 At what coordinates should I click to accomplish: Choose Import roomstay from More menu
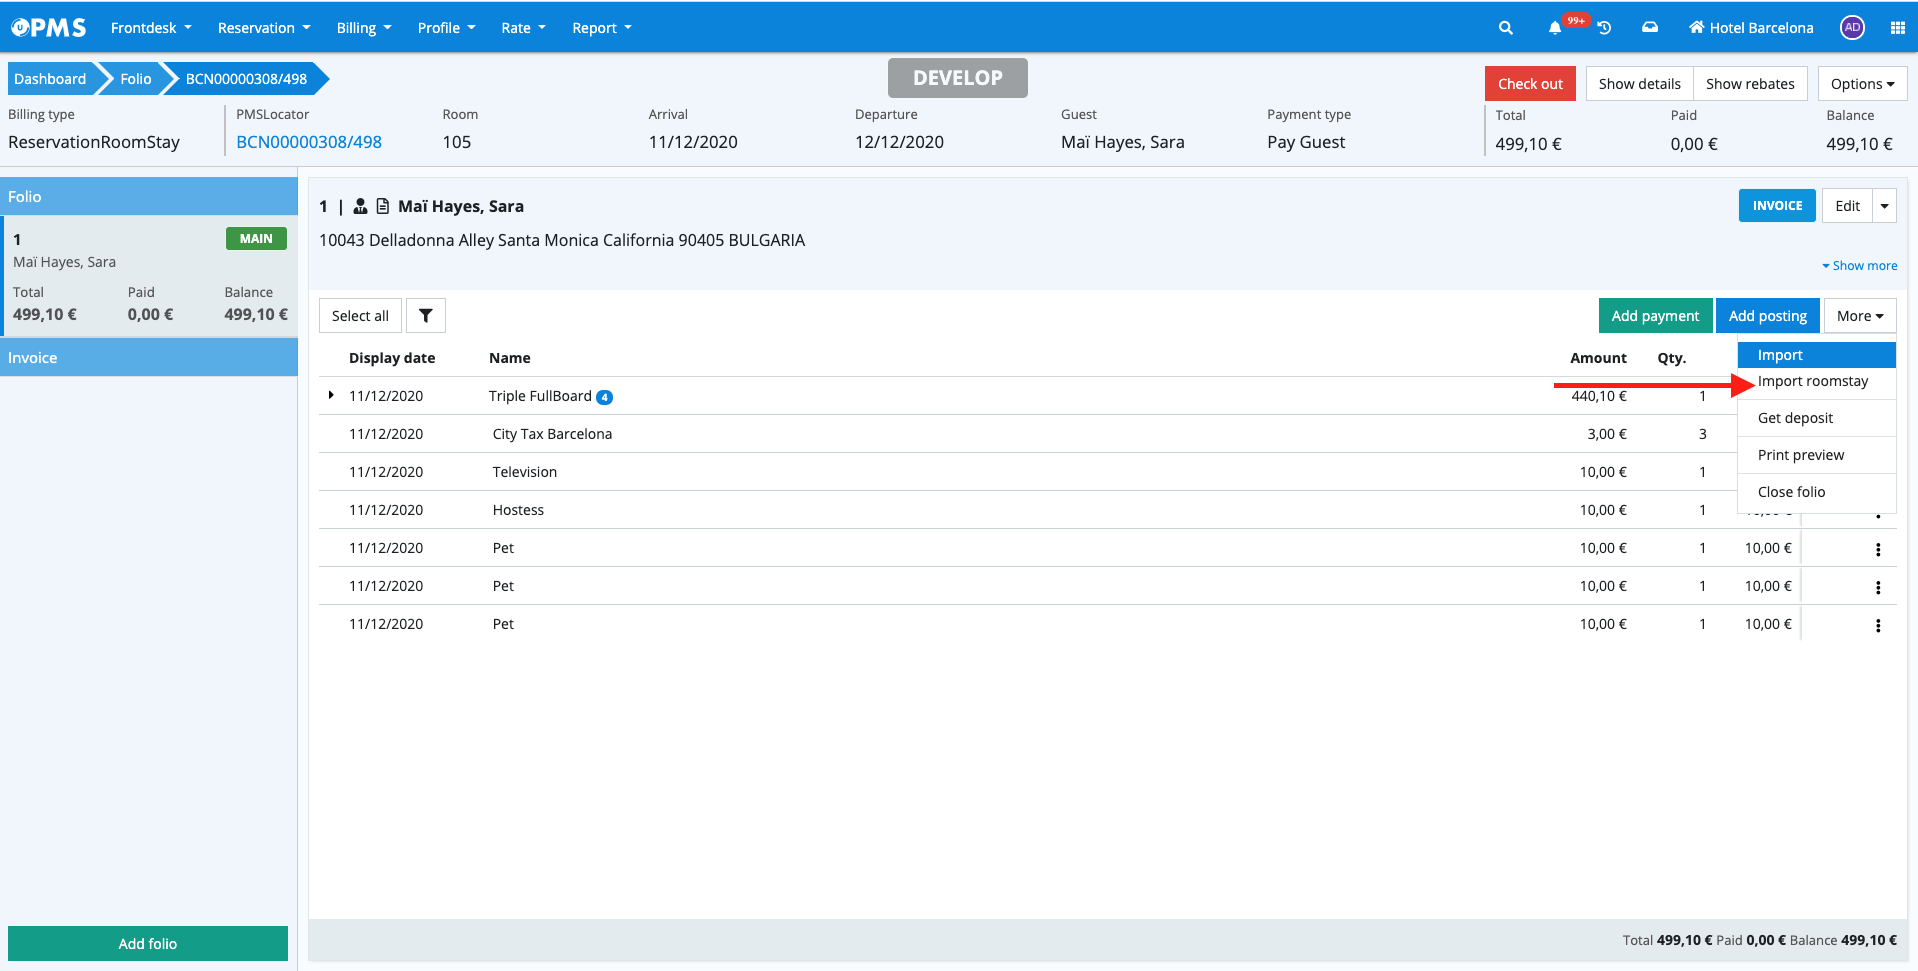coord(1812,381)
